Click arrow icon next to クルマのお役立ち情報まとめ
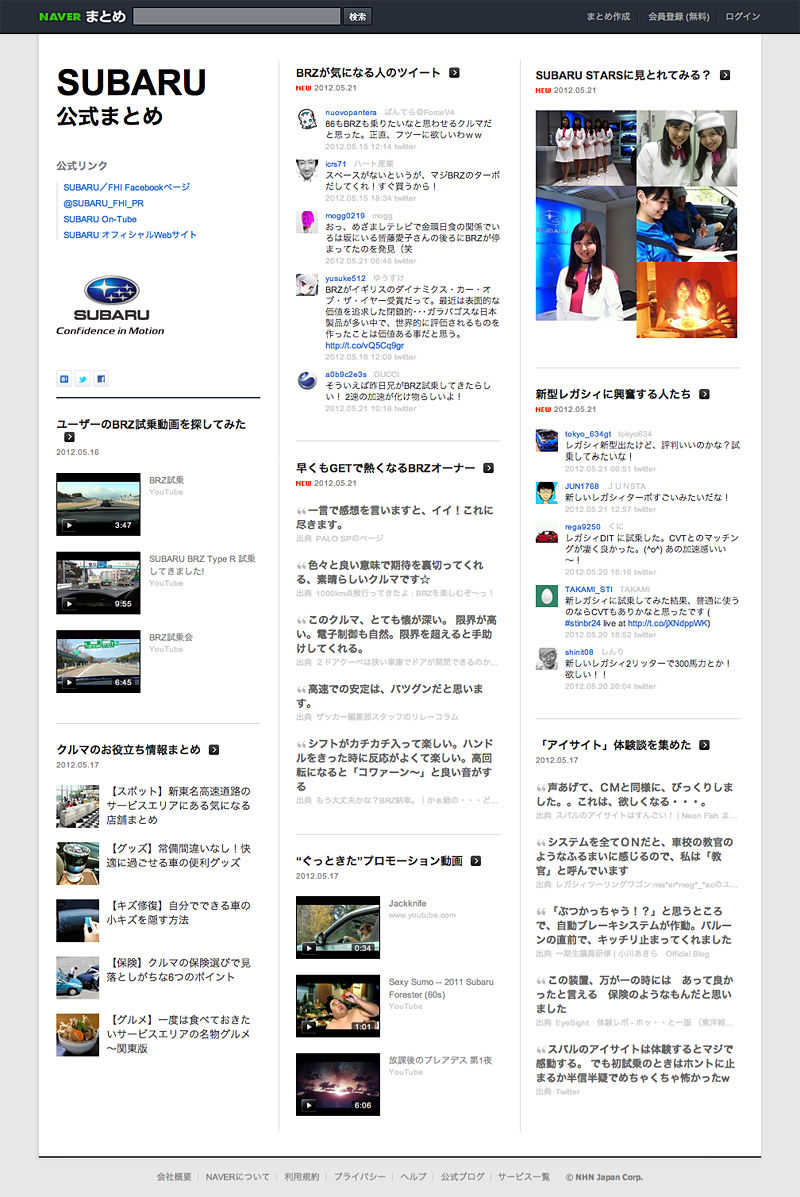Viewport: 800px width, 1197px height. tap(214, 750)
